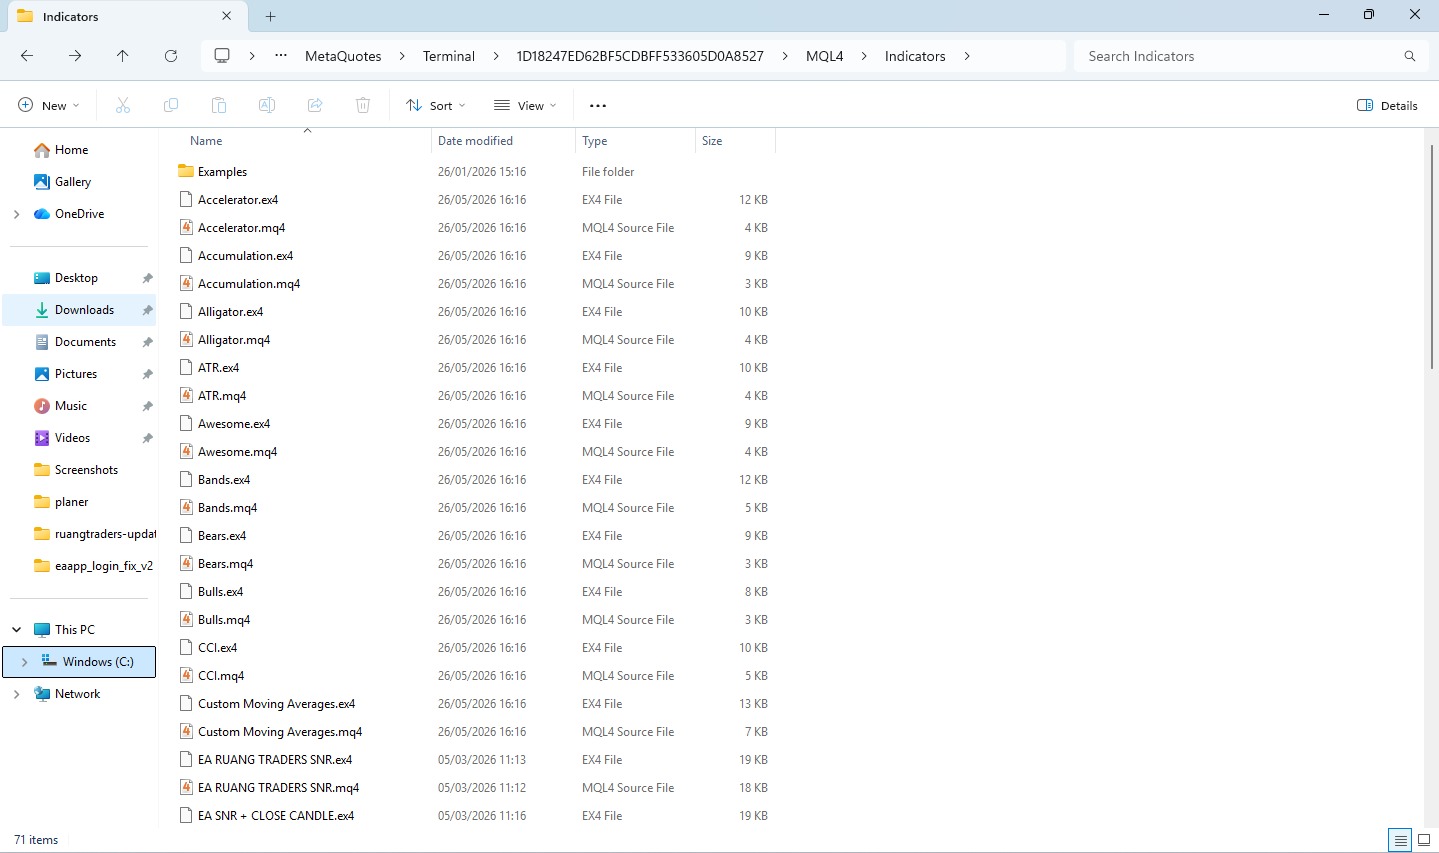Expand the OneDrive tree node
1439x853 pixels.
tap(16, 214)
